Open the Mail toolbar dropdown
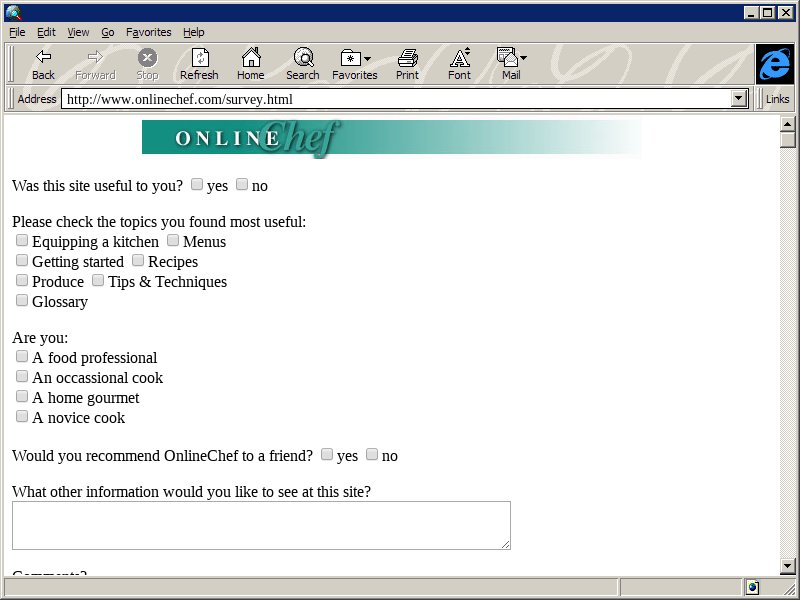The height and width of the screenshot is (600, 800). click(x=511, y=64)
